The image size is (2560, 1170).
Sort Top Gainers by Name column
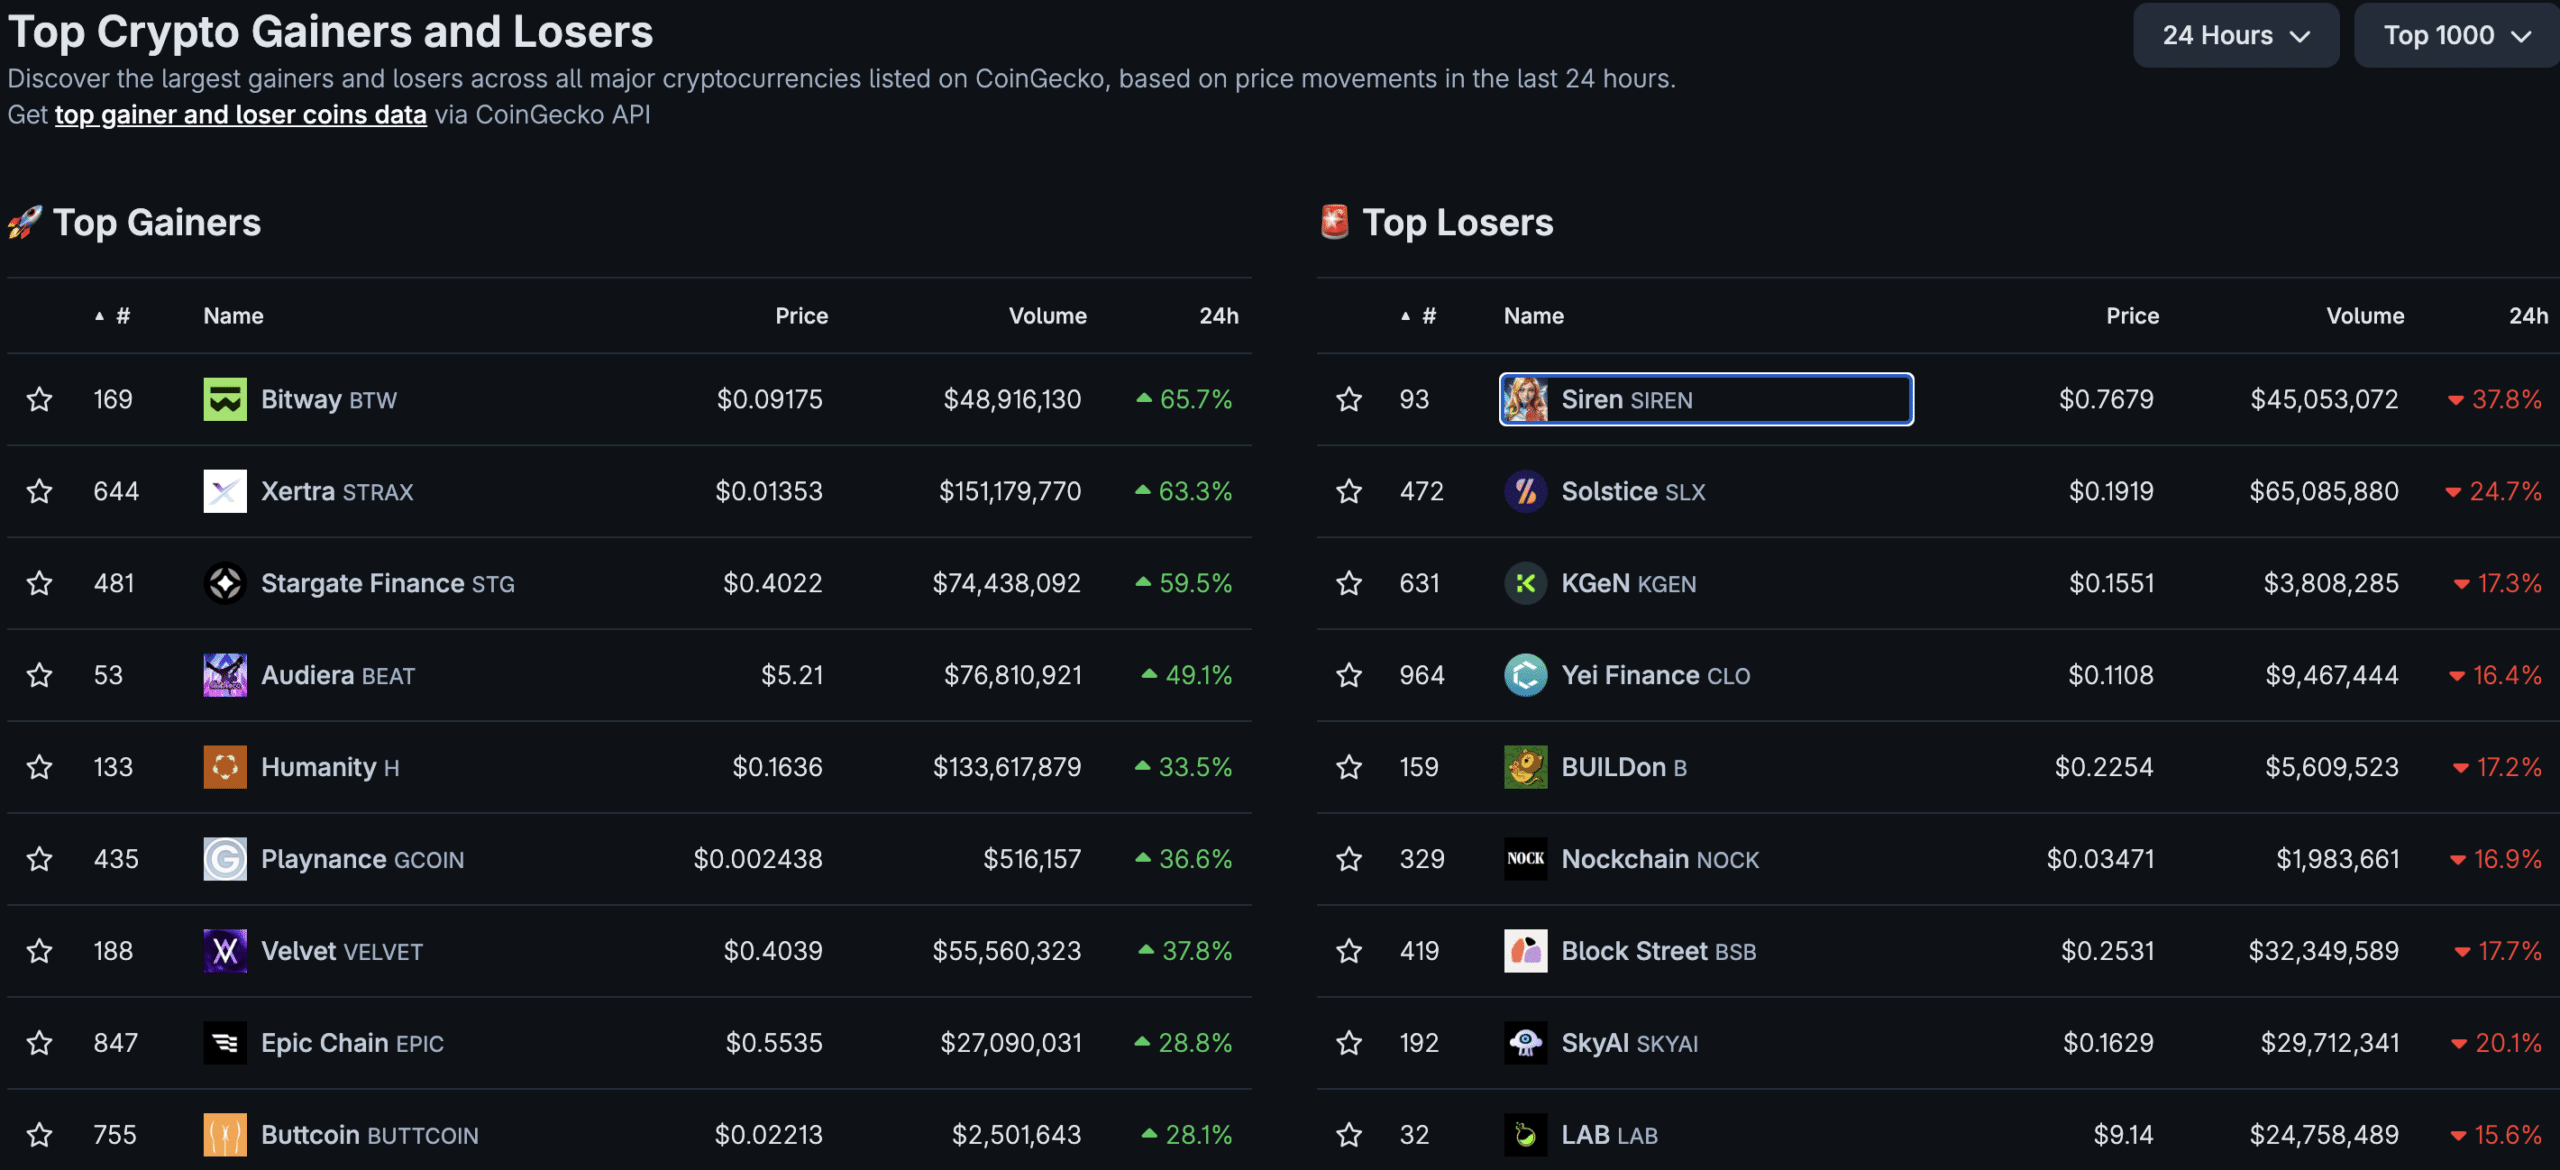click(x=234, y=316)
